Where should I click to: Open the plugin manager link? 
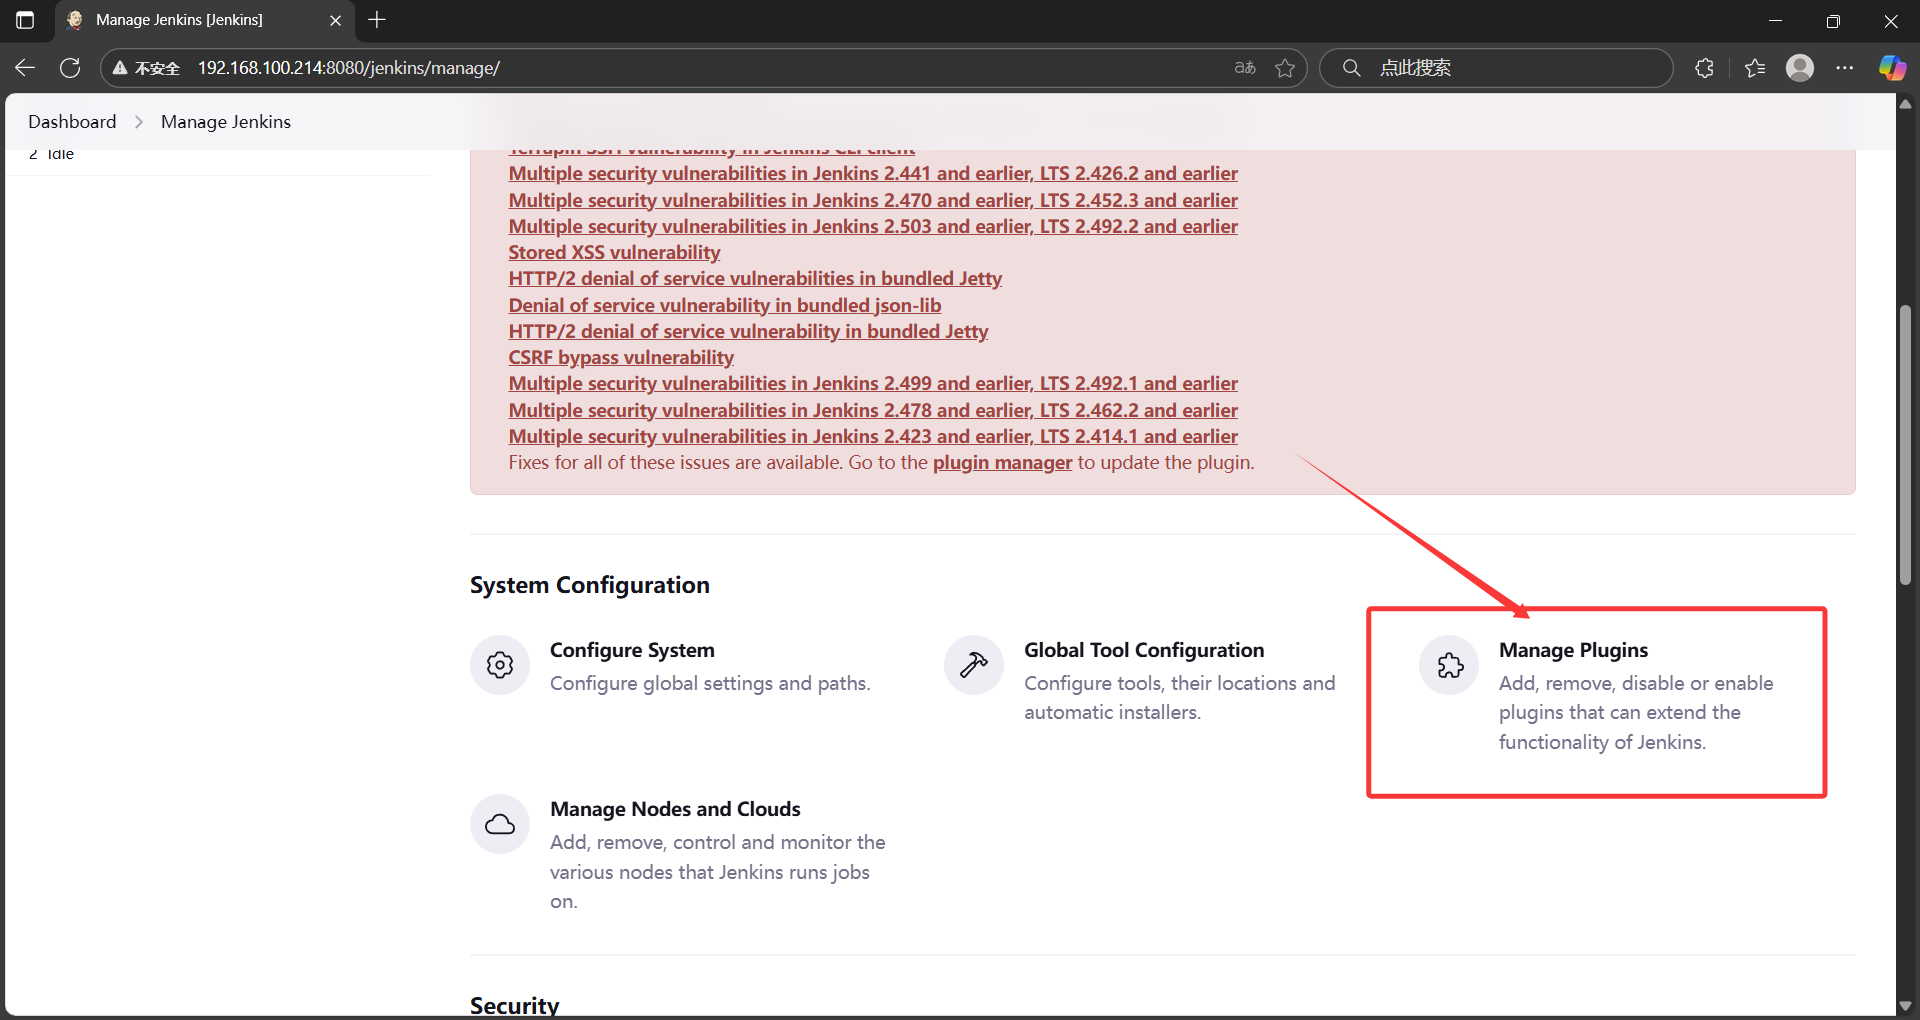point(1002,462)
